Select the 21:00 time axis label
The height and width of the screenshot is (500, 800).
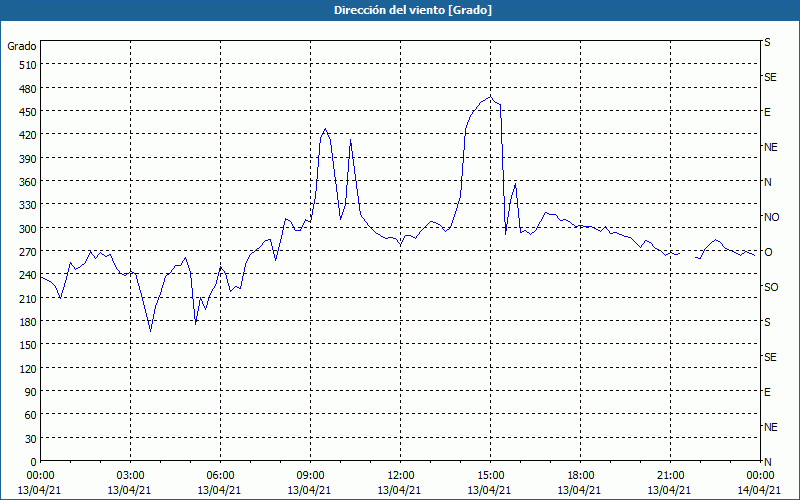pos(670,475)
